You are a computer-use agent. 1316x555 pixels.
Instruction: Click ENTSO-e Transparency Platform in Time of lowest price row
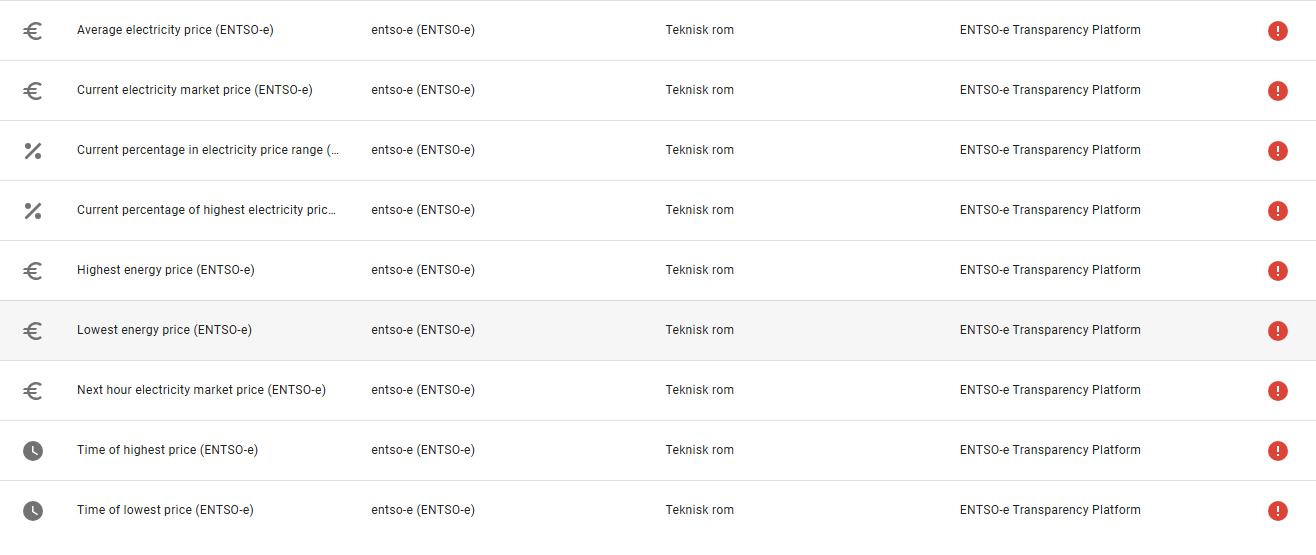click(1050, 510)
